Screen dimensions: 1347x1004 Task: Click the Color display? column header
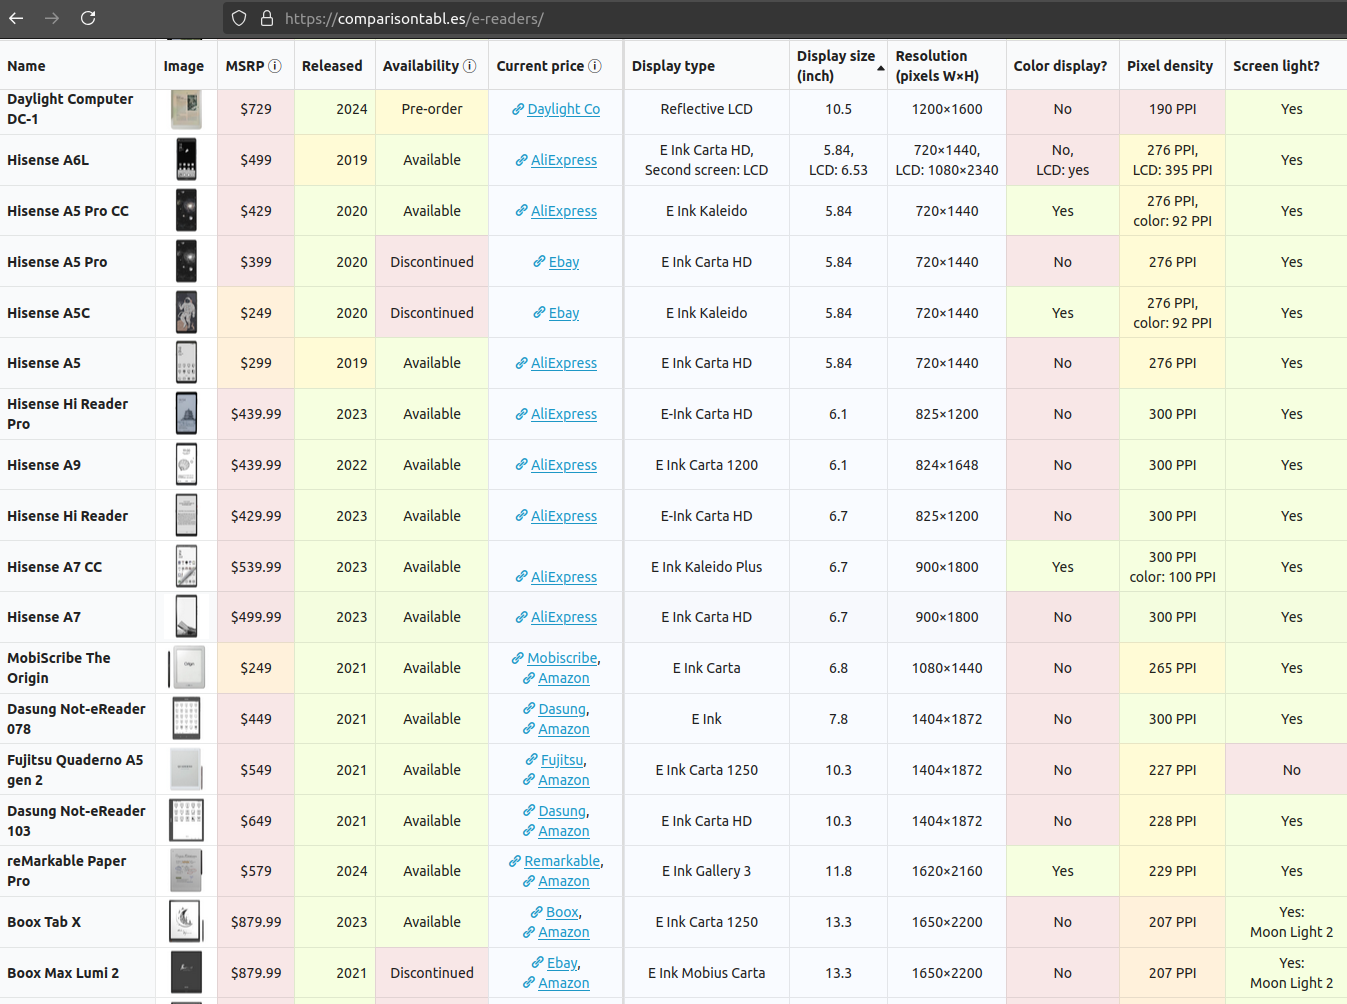(x=1060, y=66)
